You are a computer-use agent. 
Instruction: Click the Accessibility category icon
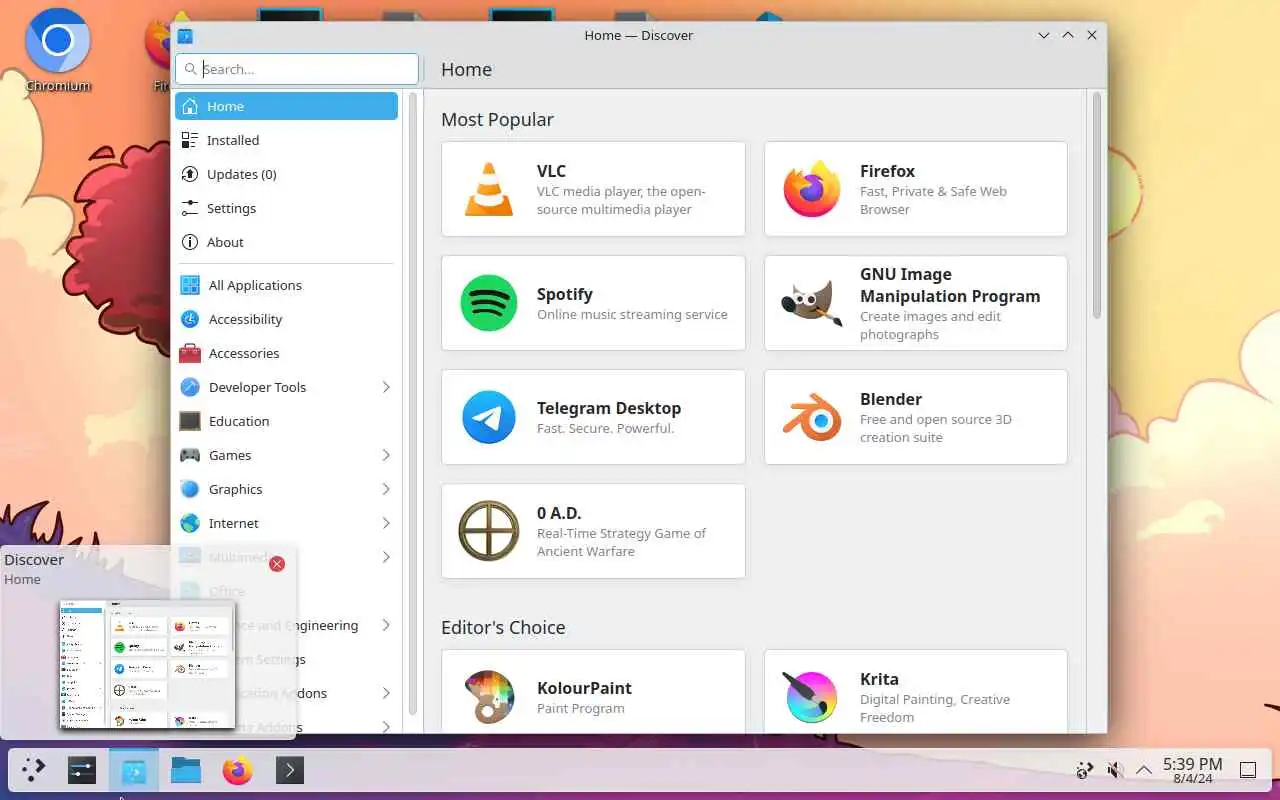pos(190,319)
